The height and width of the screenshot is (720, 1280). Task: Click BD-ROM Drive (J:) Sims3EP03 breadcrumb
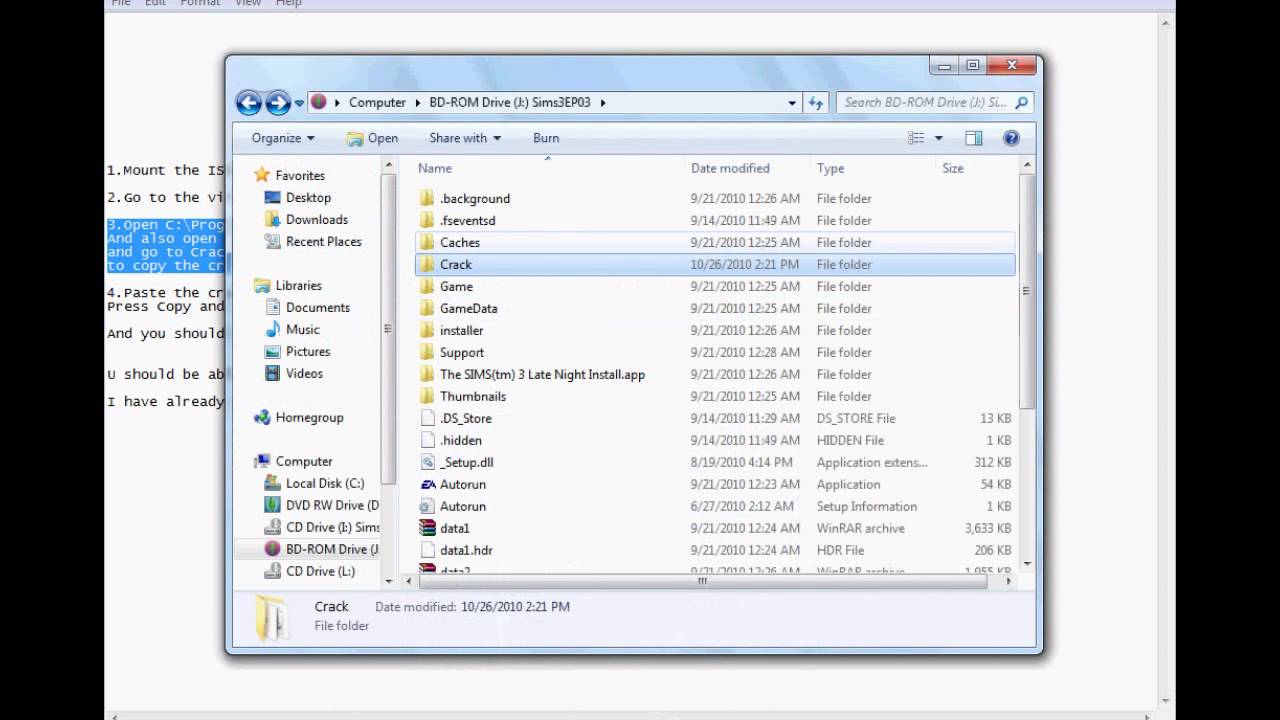click(x=511, y=102)
